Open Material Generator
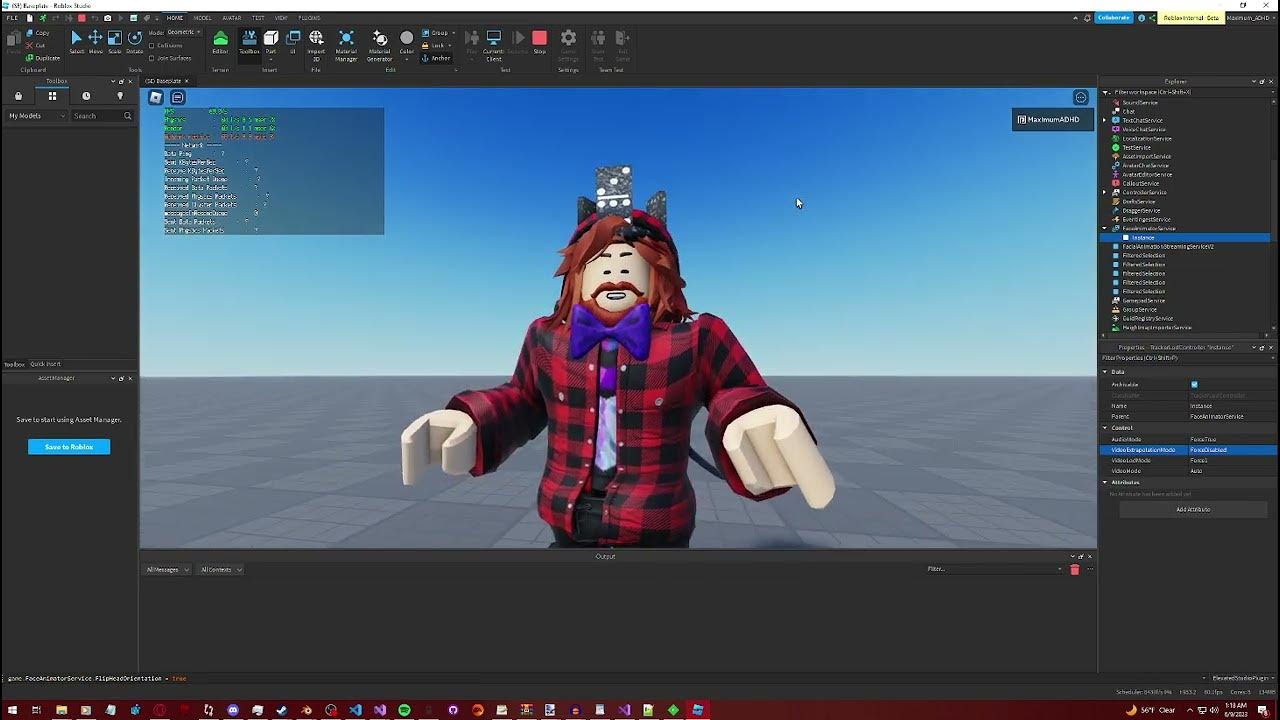Viewport: 1280px width, 720px height. [x=380, y=45]
